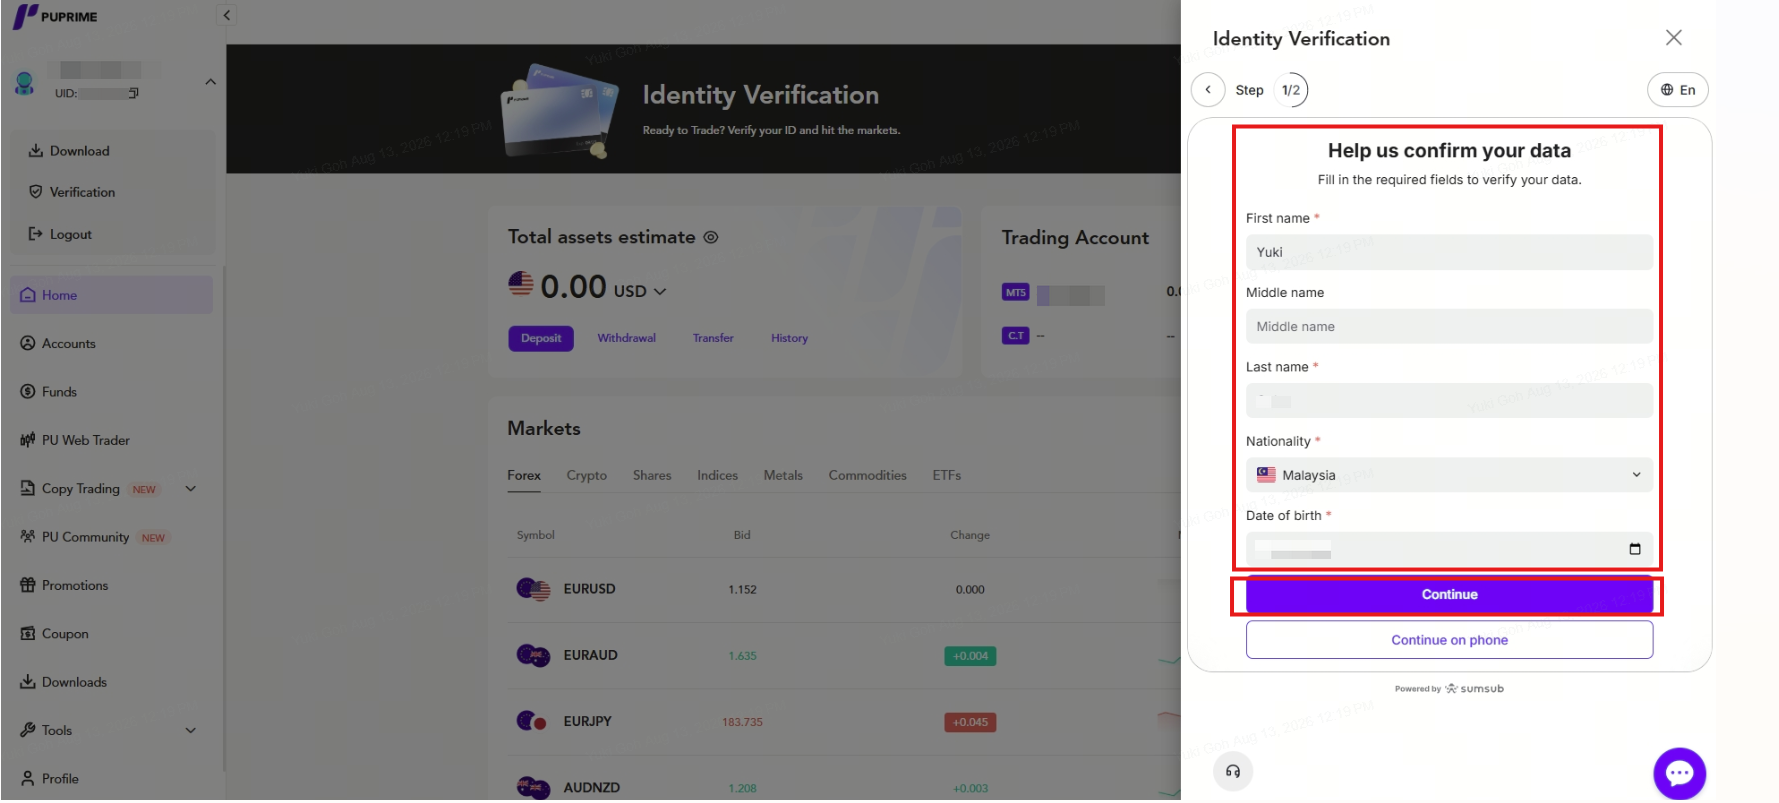Collapse the sidebar with the chevron button

tap(226, 15)
